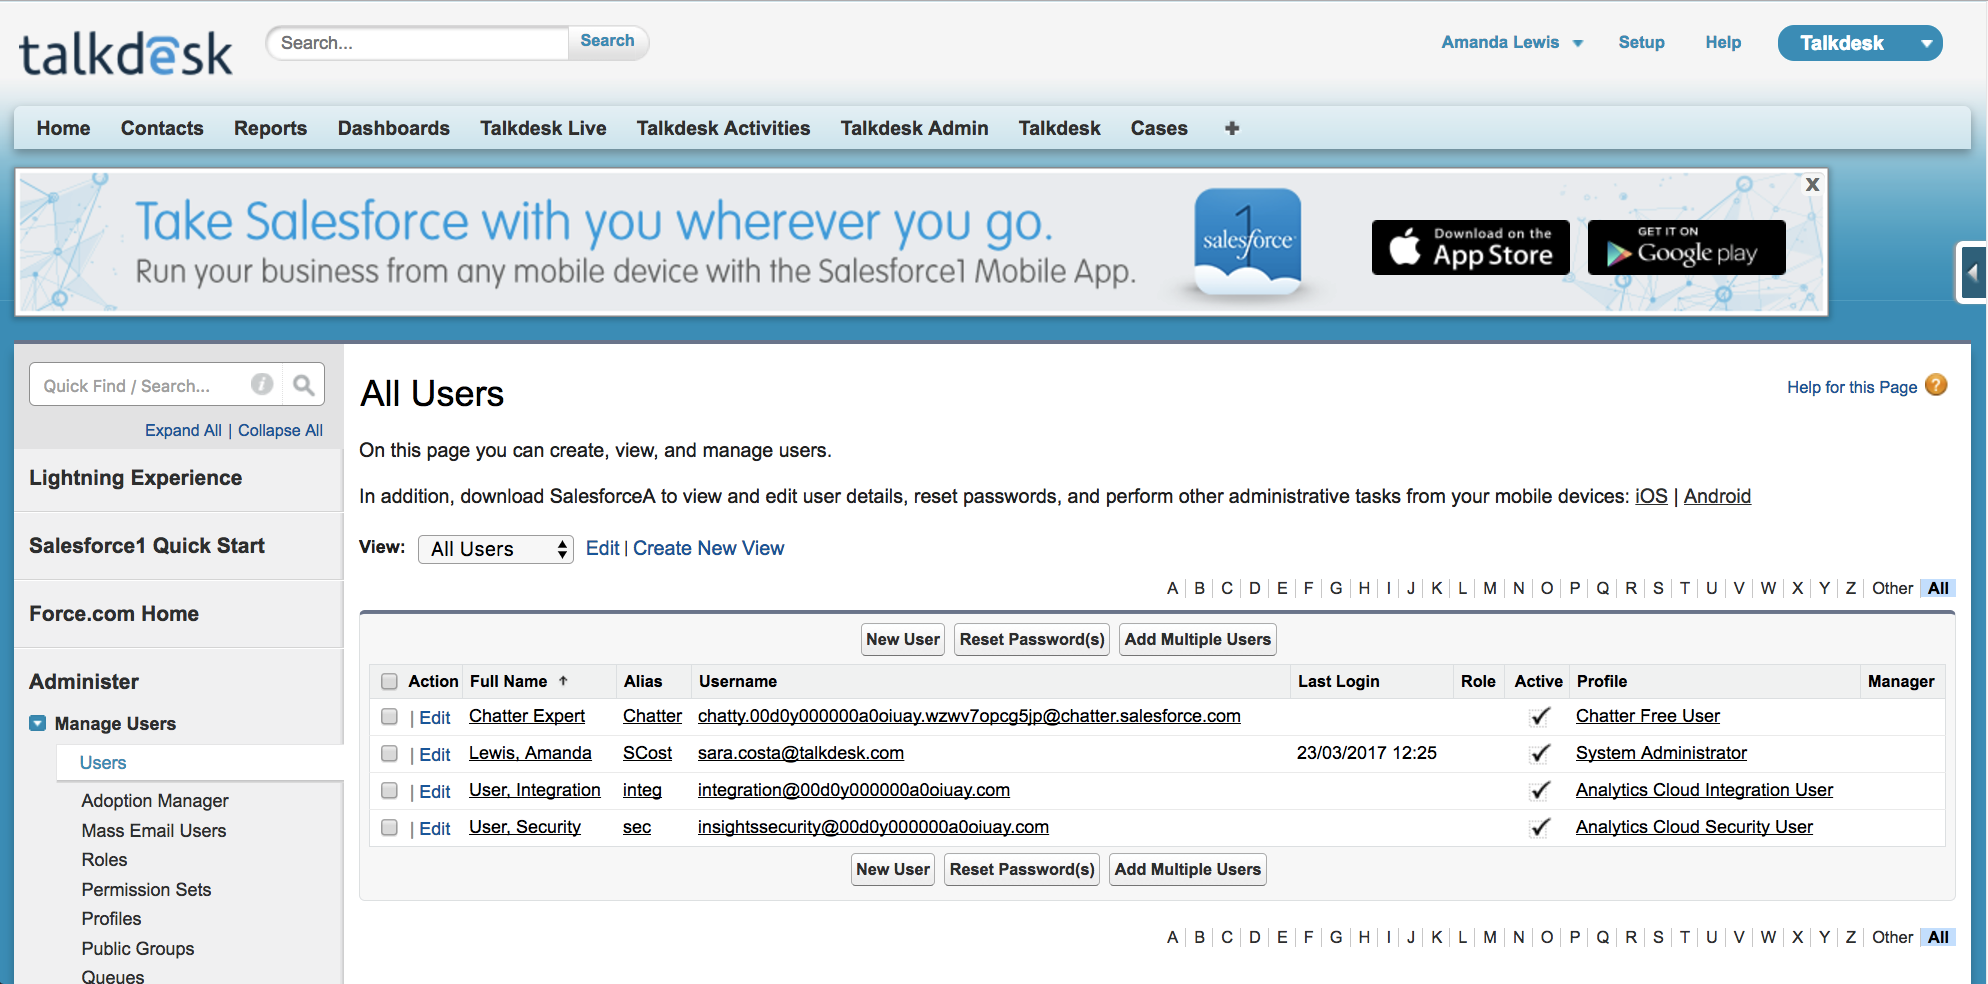Open the Cases tab
Viewport: 1988px width, 984px height.
[x=1159, y=128]
